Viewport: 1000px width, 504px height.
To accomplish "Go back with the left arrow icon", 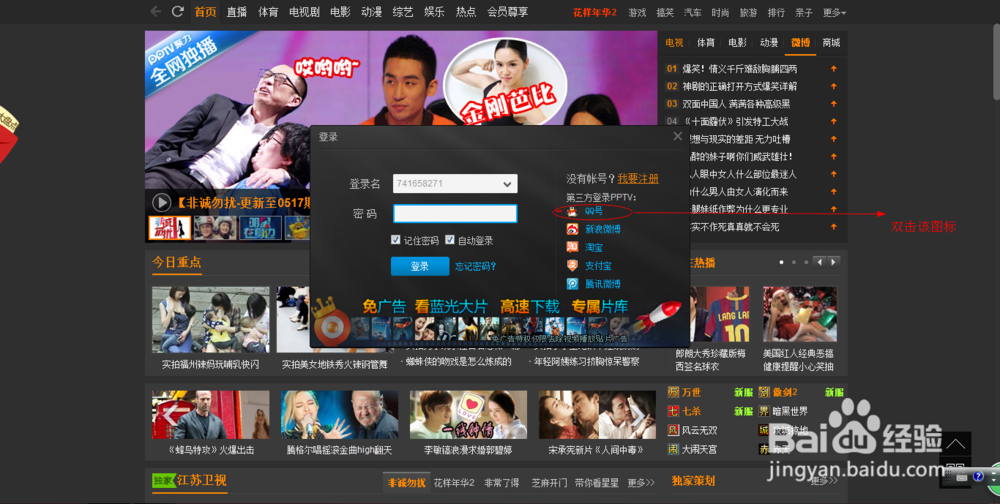I will coord(155,11).
